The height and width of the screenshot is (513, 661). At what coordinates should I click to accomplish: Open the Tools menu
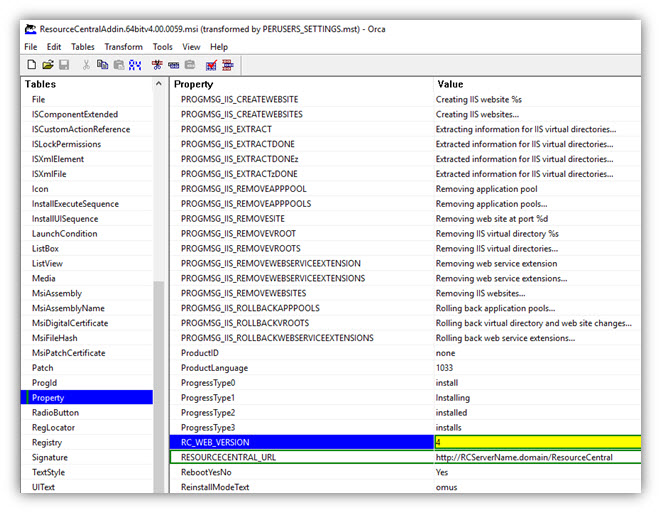pyautogui.click(x=163, y=47)
